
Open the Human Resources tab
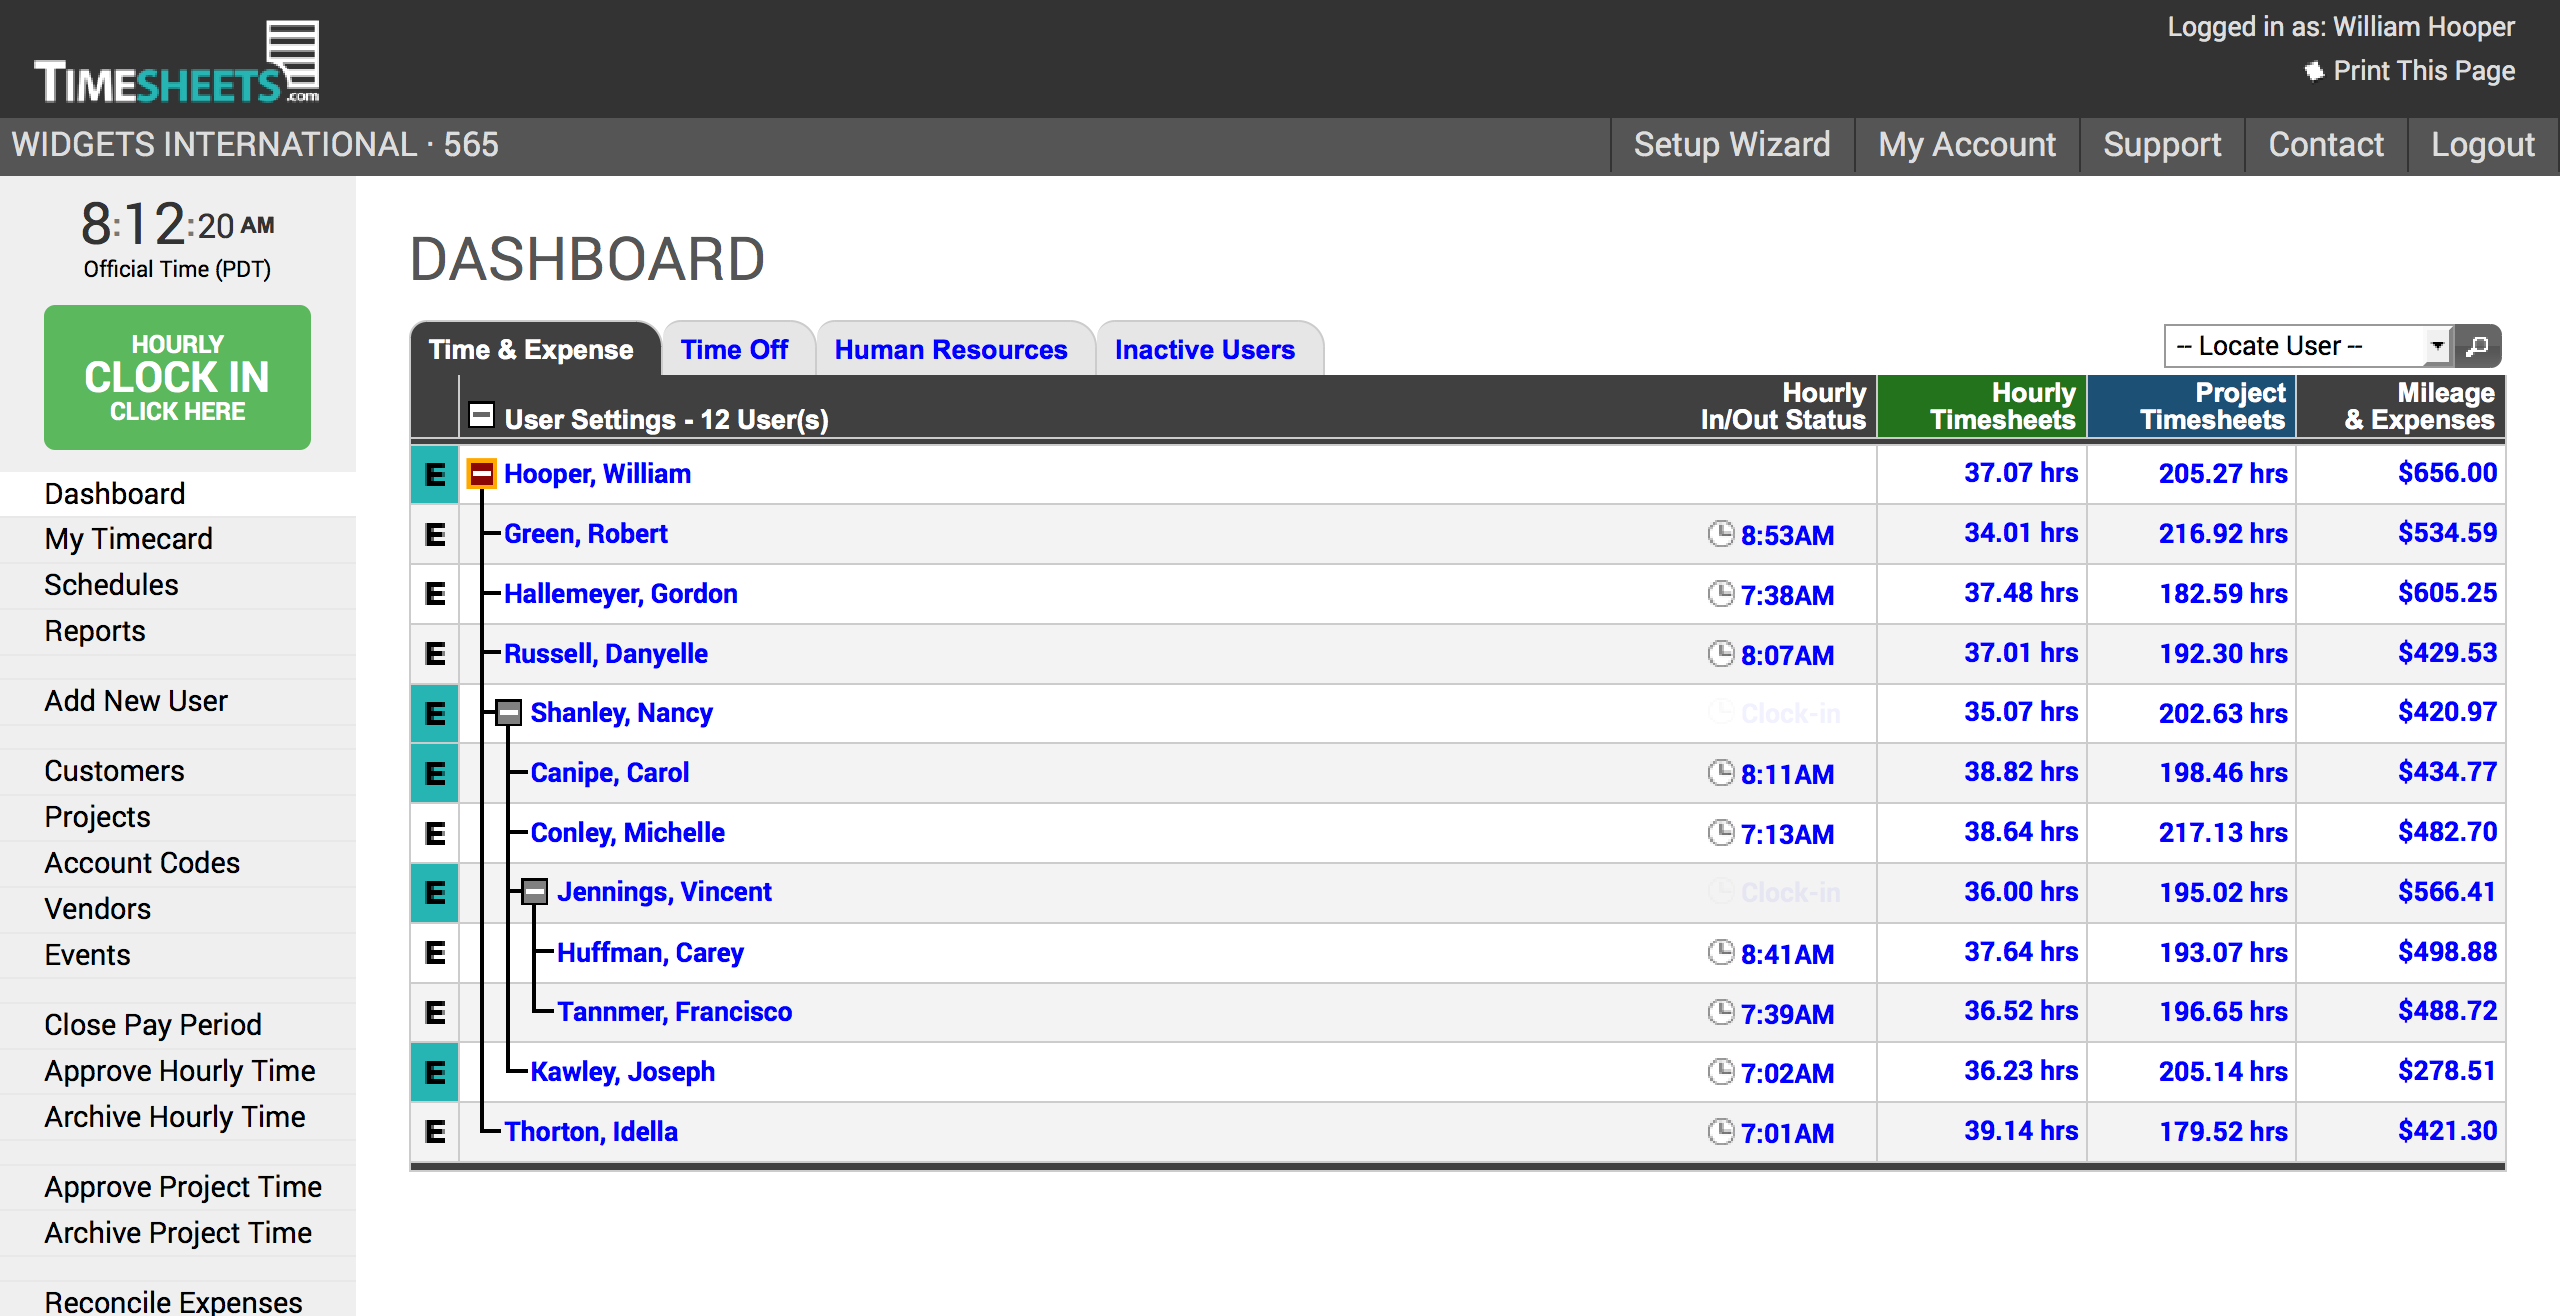point(950,350)
